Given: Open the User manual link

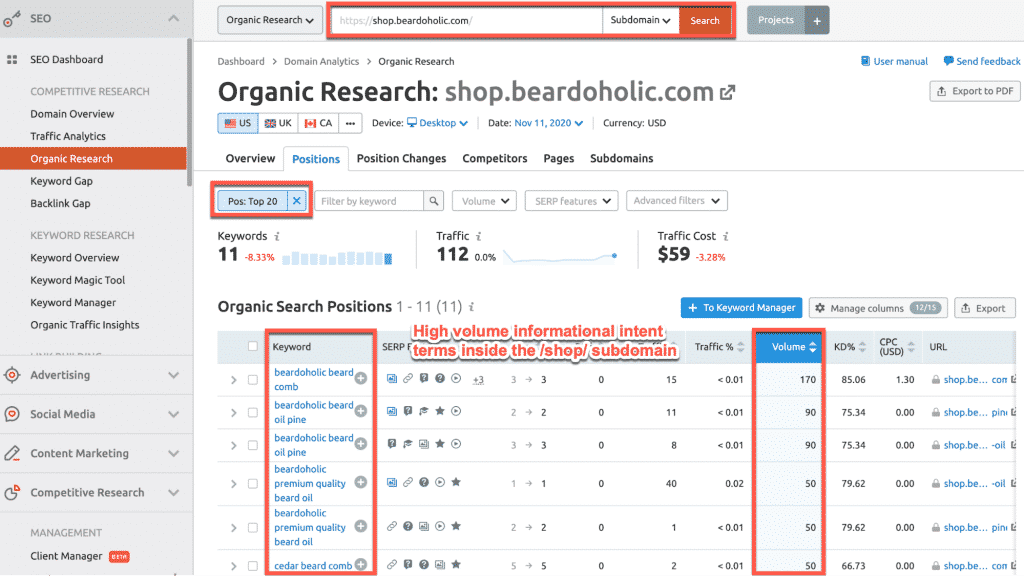Looking at the screenshot, I should [894, 61].
